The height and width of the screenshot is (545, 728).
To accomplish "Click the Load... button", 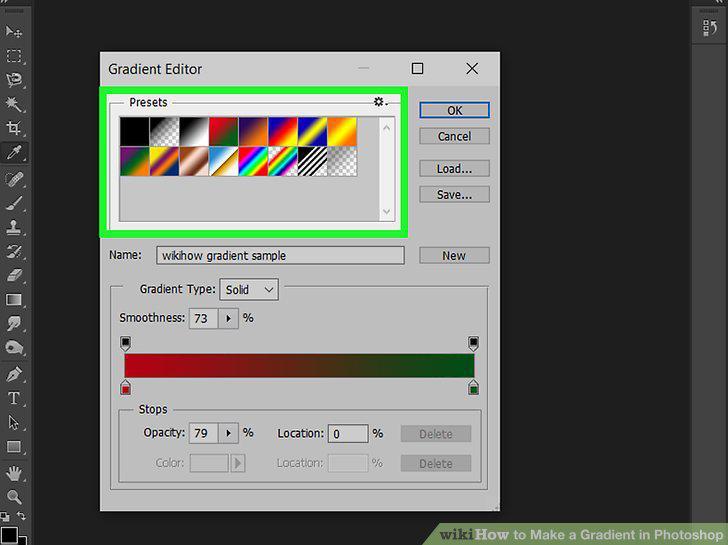I will pyautogui.click(x=455, y=169).
